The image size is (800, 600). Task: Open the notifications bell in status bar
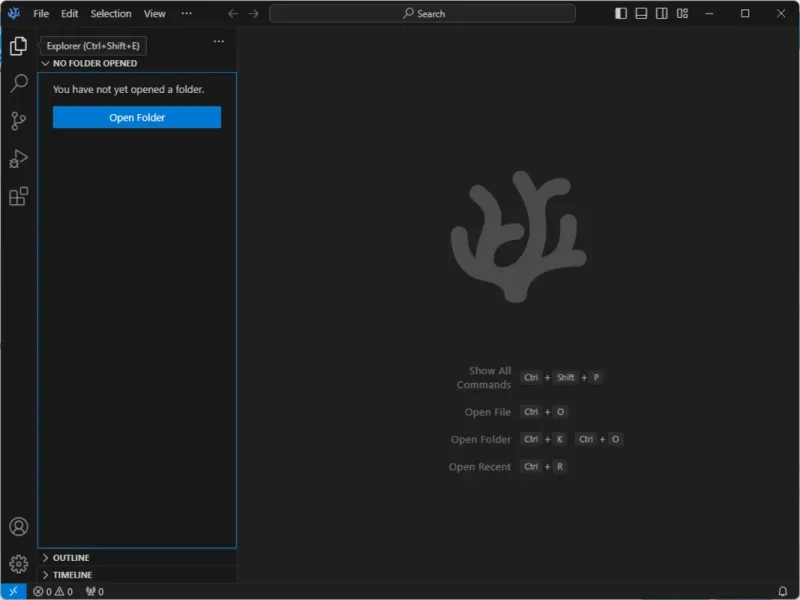pos(782,591)
